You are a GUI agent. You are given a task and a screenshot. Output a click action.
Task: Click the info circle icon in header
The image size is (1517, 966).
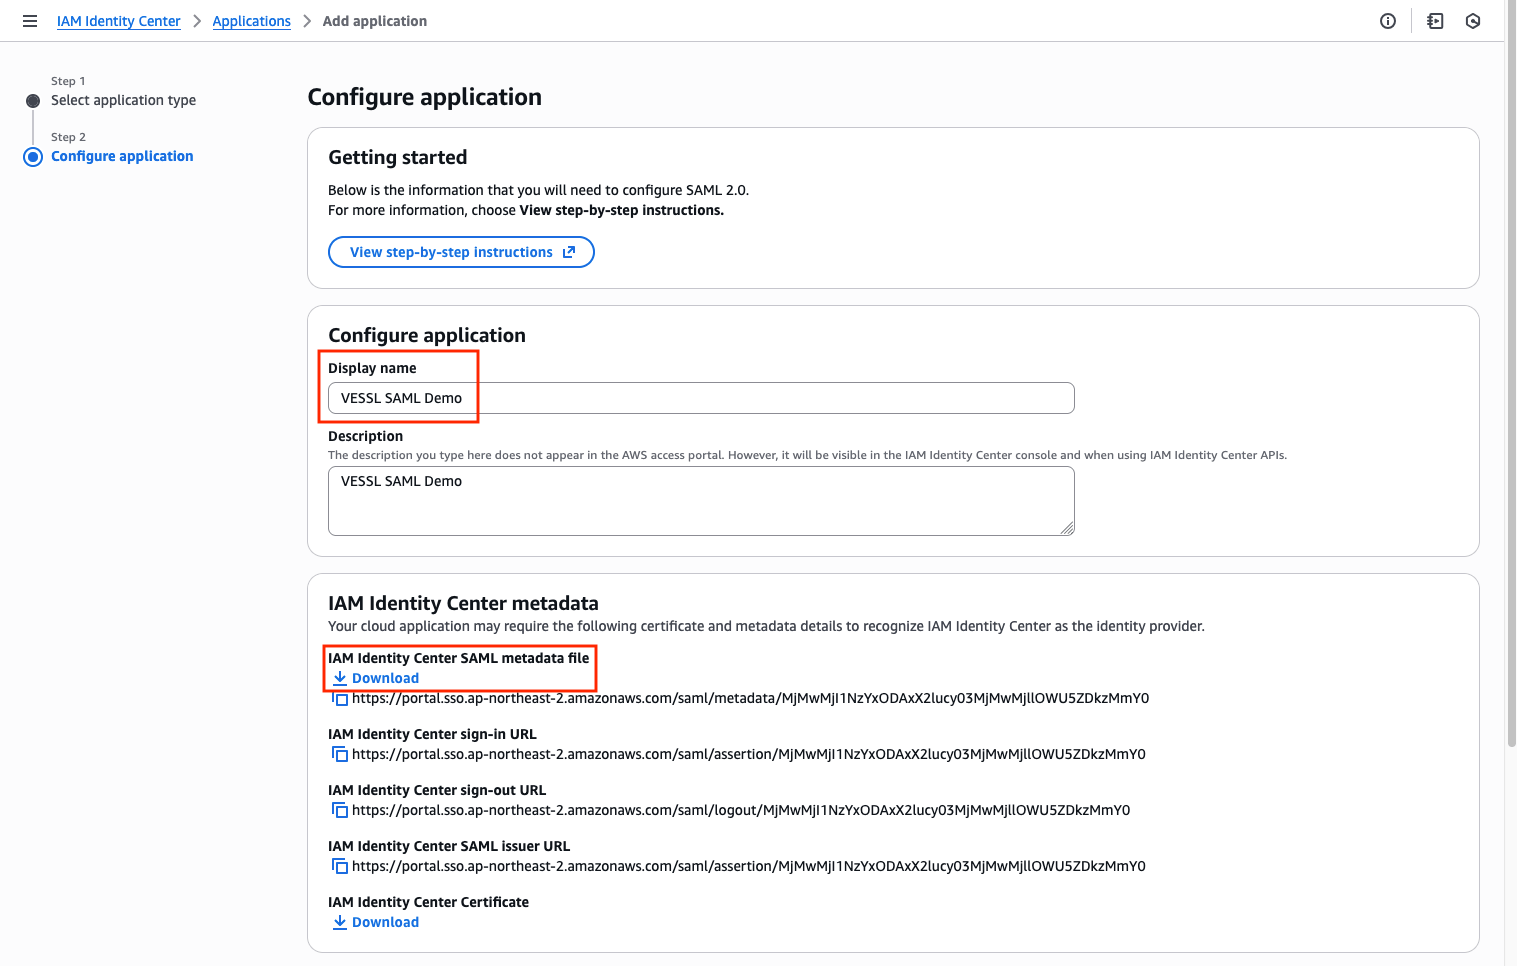(1388, 21)
